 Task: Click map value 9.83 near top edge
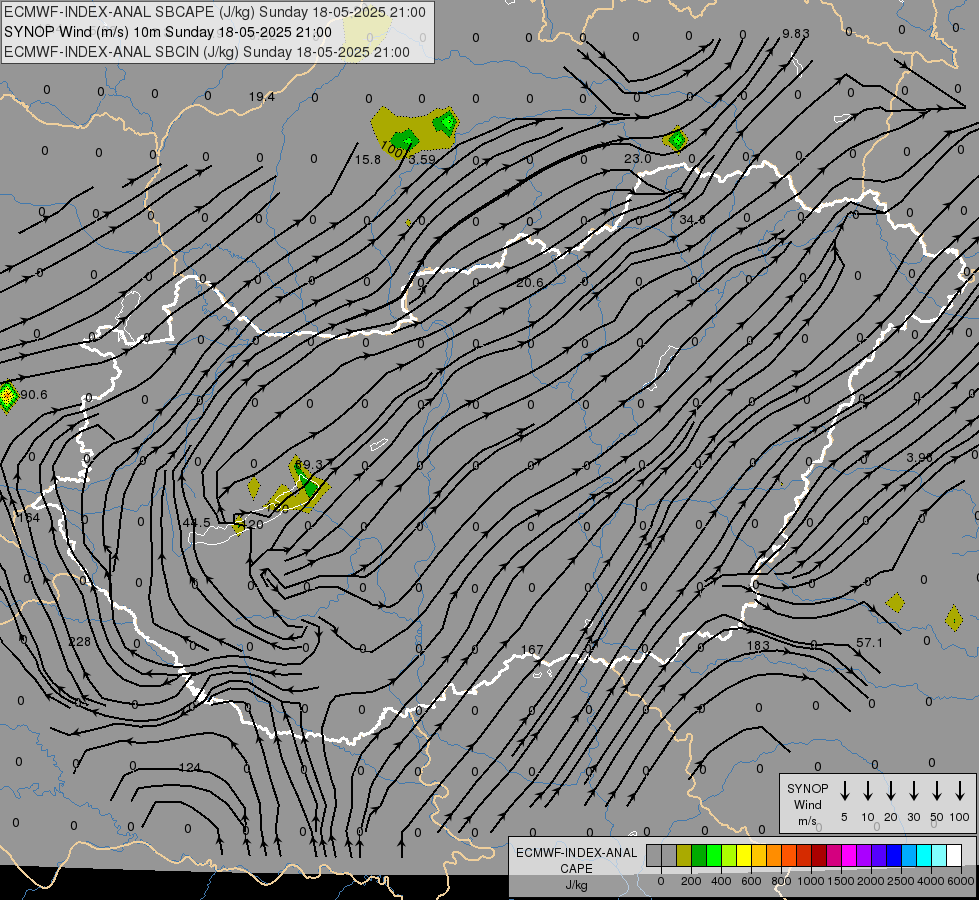795,33
